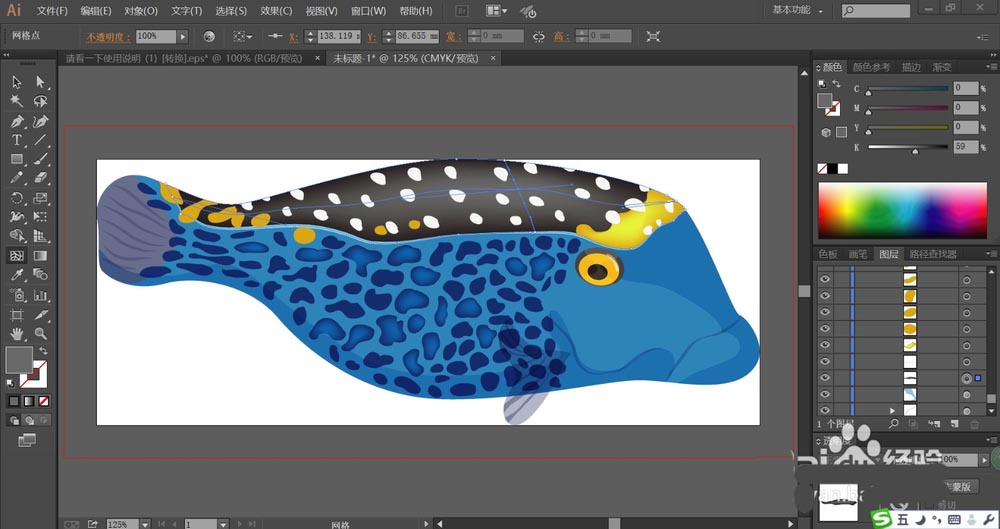The width and height of the screenshot is (1000, 529).
Task: Activate the Mesh tool
Action: pos(17,256)
